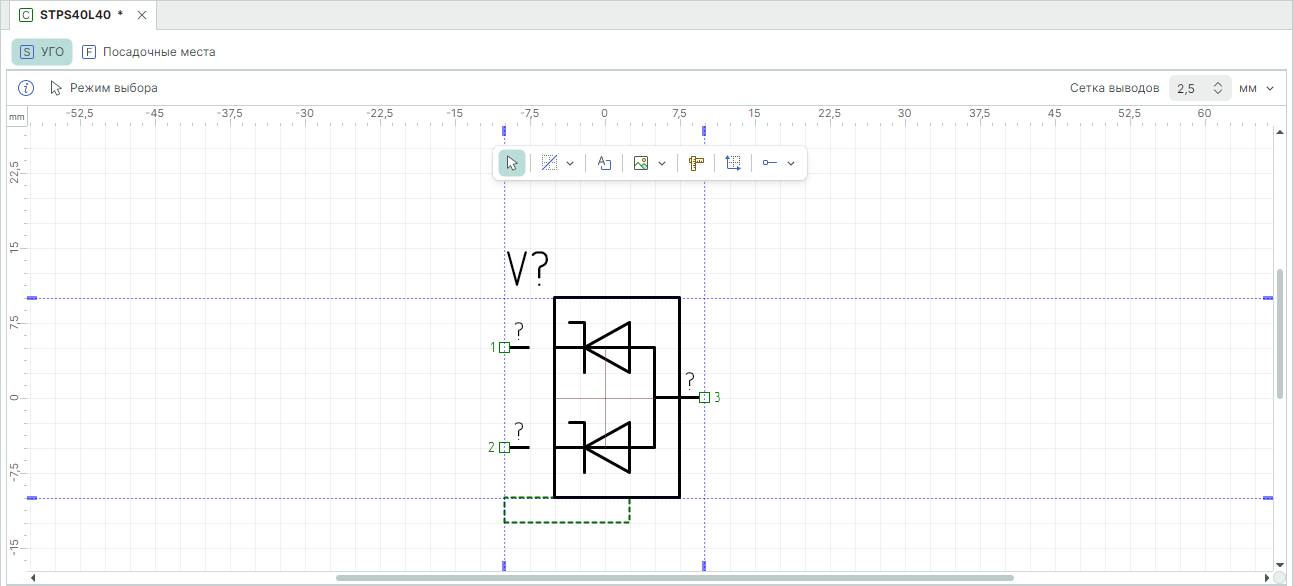The image size is (1293, 586).
Task: Click the set origin/coordinates tool icon
Action: coord(733,163)
